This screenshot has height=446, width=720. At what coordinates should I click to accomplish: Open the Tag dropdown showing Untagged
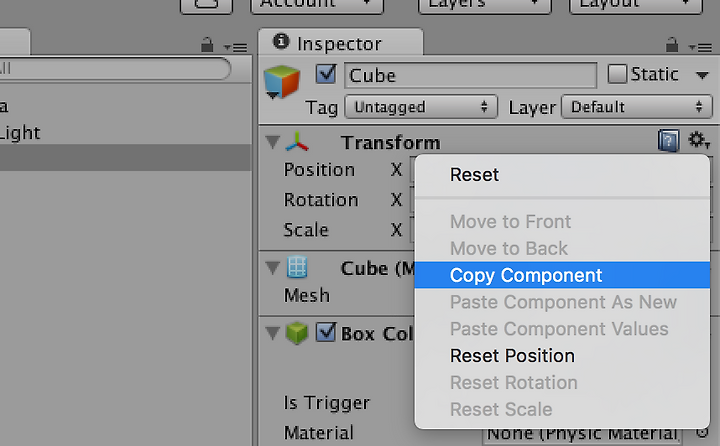tap(421, 107)
